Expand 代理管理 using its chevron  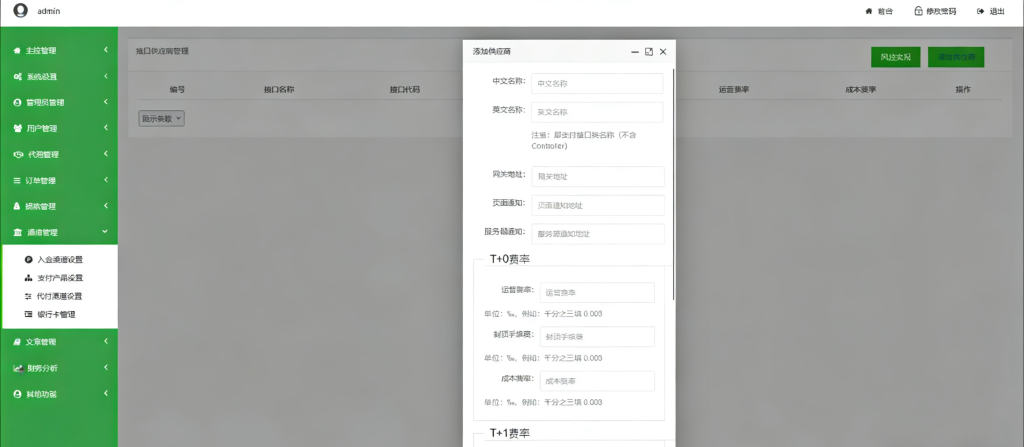pos(105,154)
